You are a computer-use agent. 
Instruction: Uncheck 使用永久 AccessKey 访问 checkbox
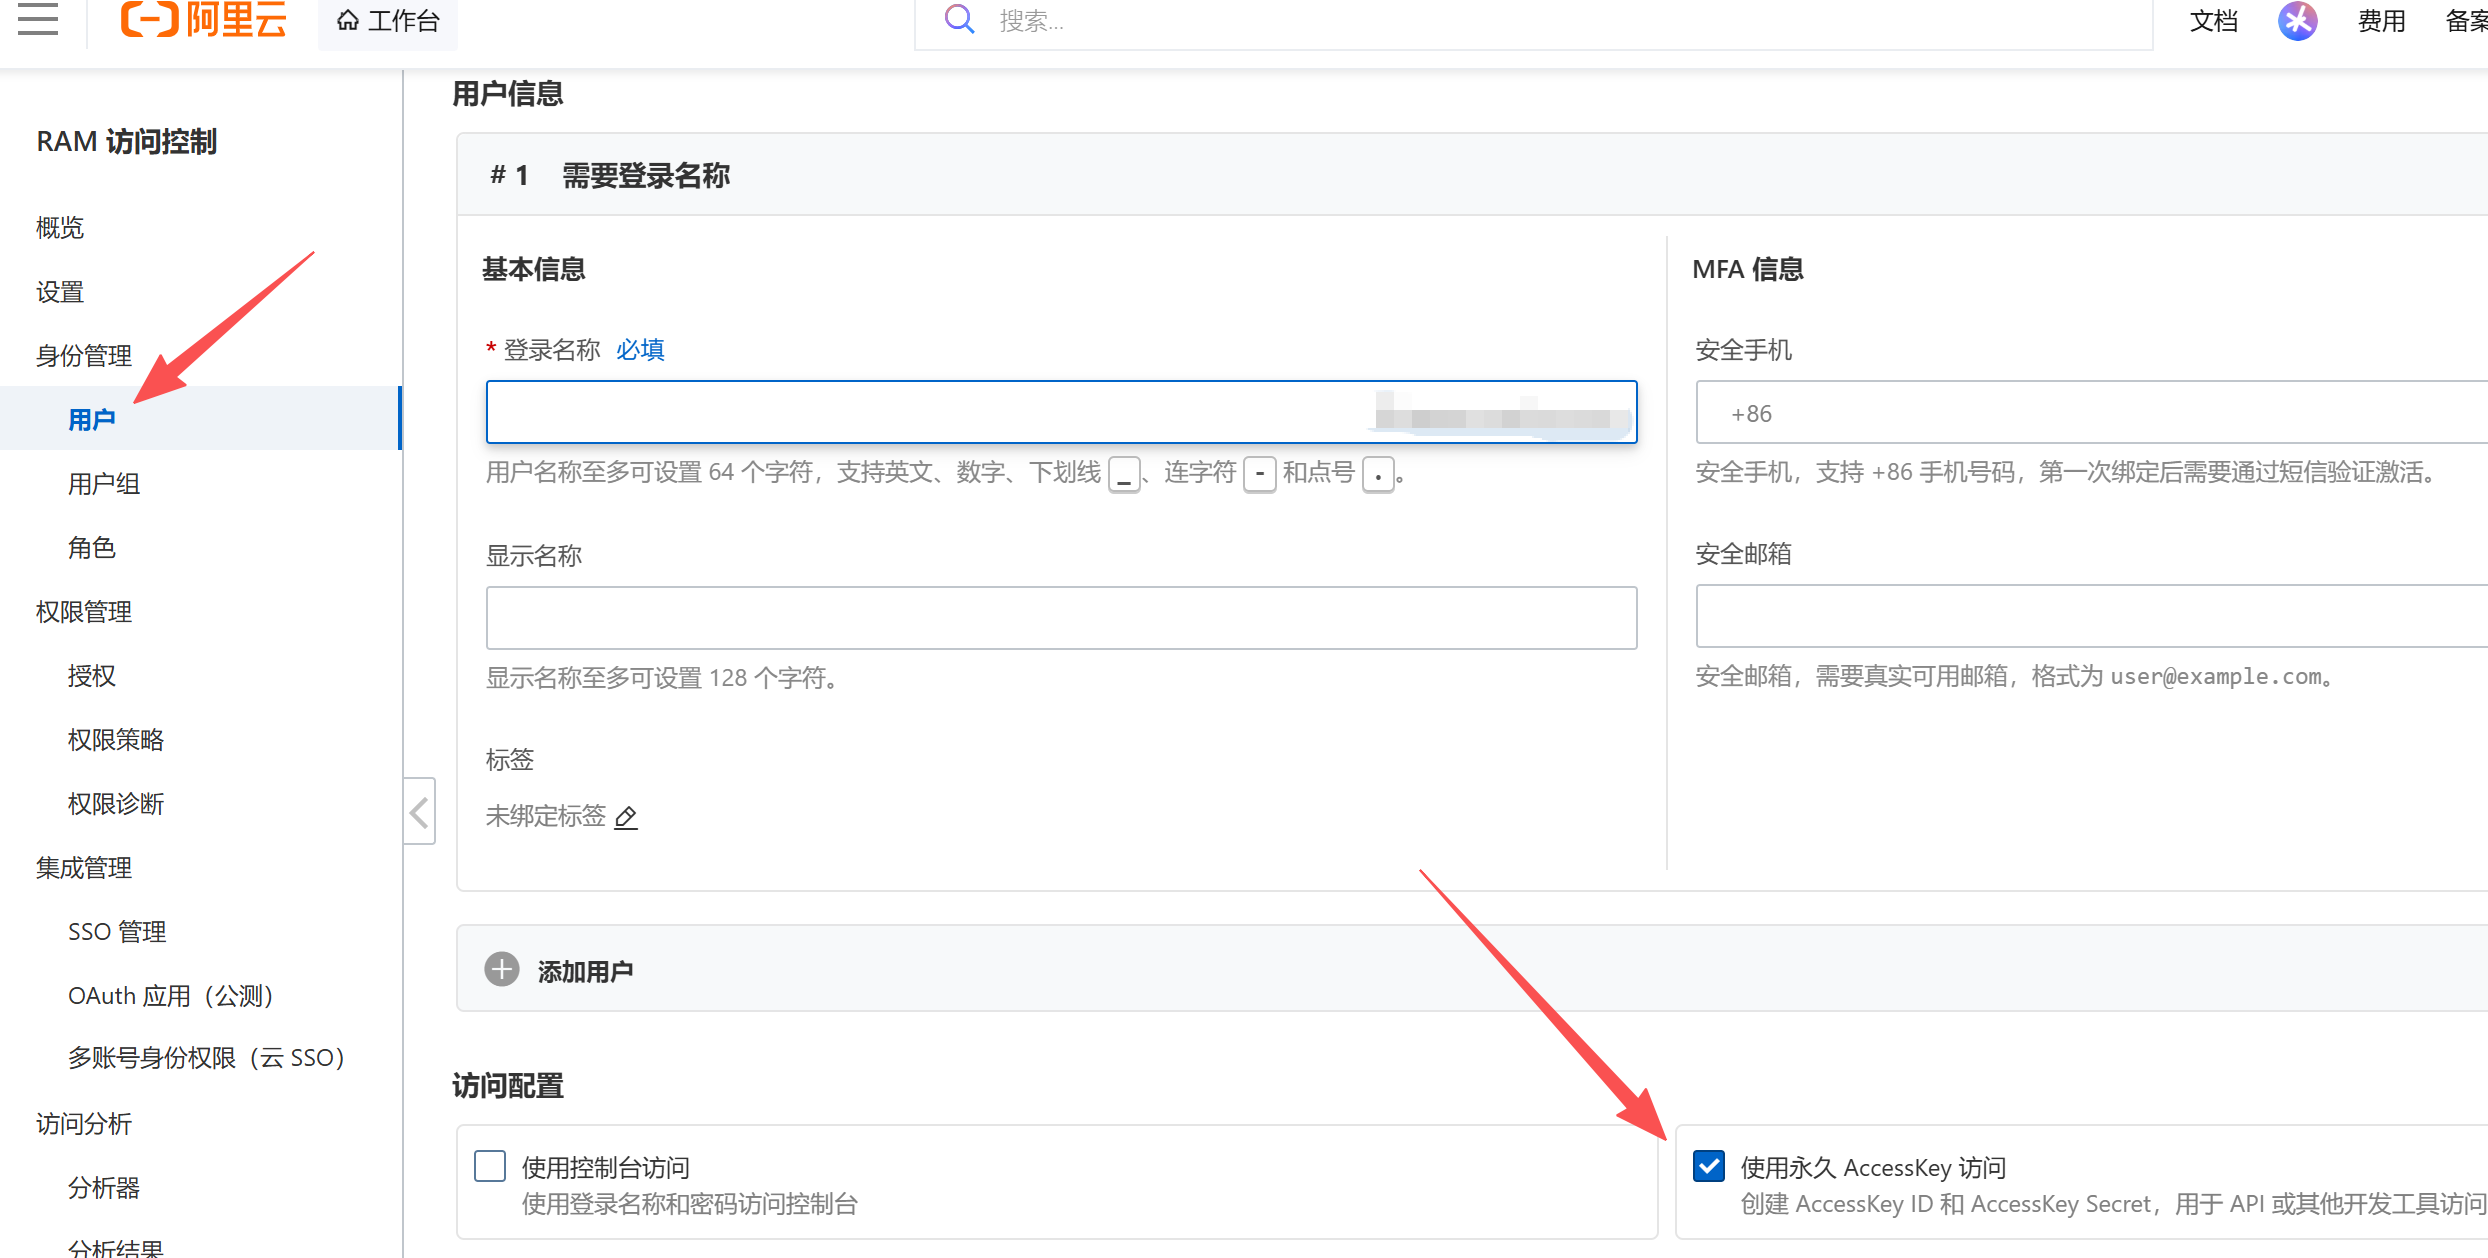pos(1709,1166)
